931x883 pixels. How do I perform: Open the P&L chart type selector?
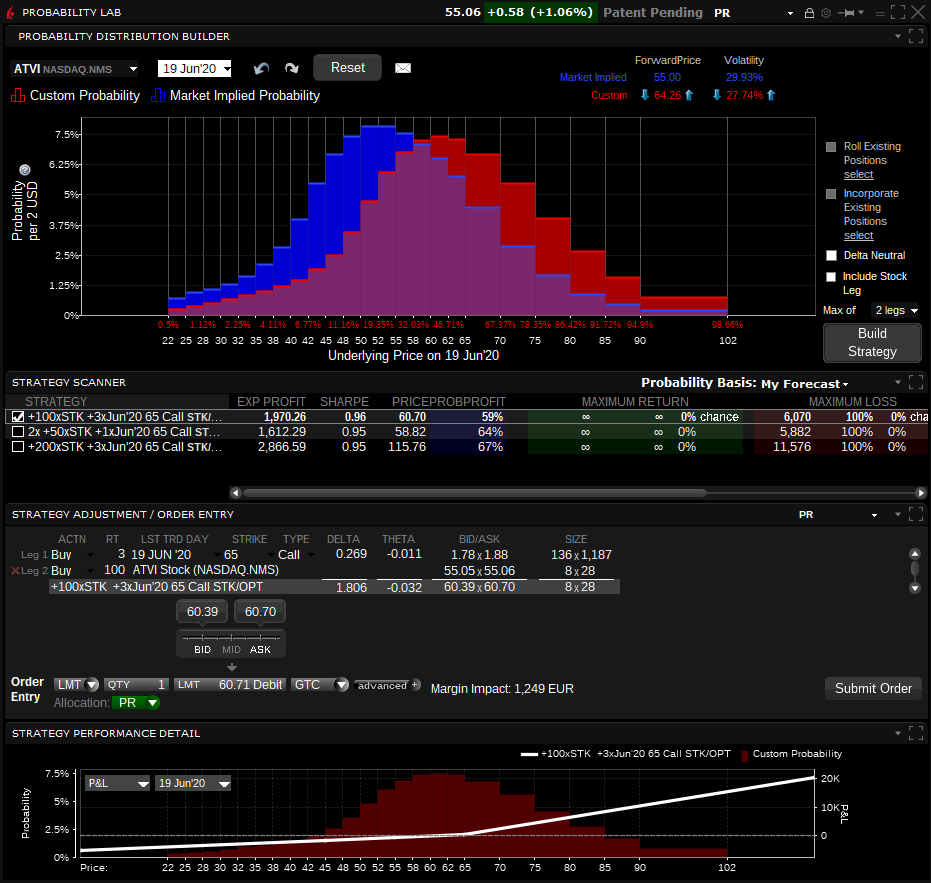tap(118, 783)
